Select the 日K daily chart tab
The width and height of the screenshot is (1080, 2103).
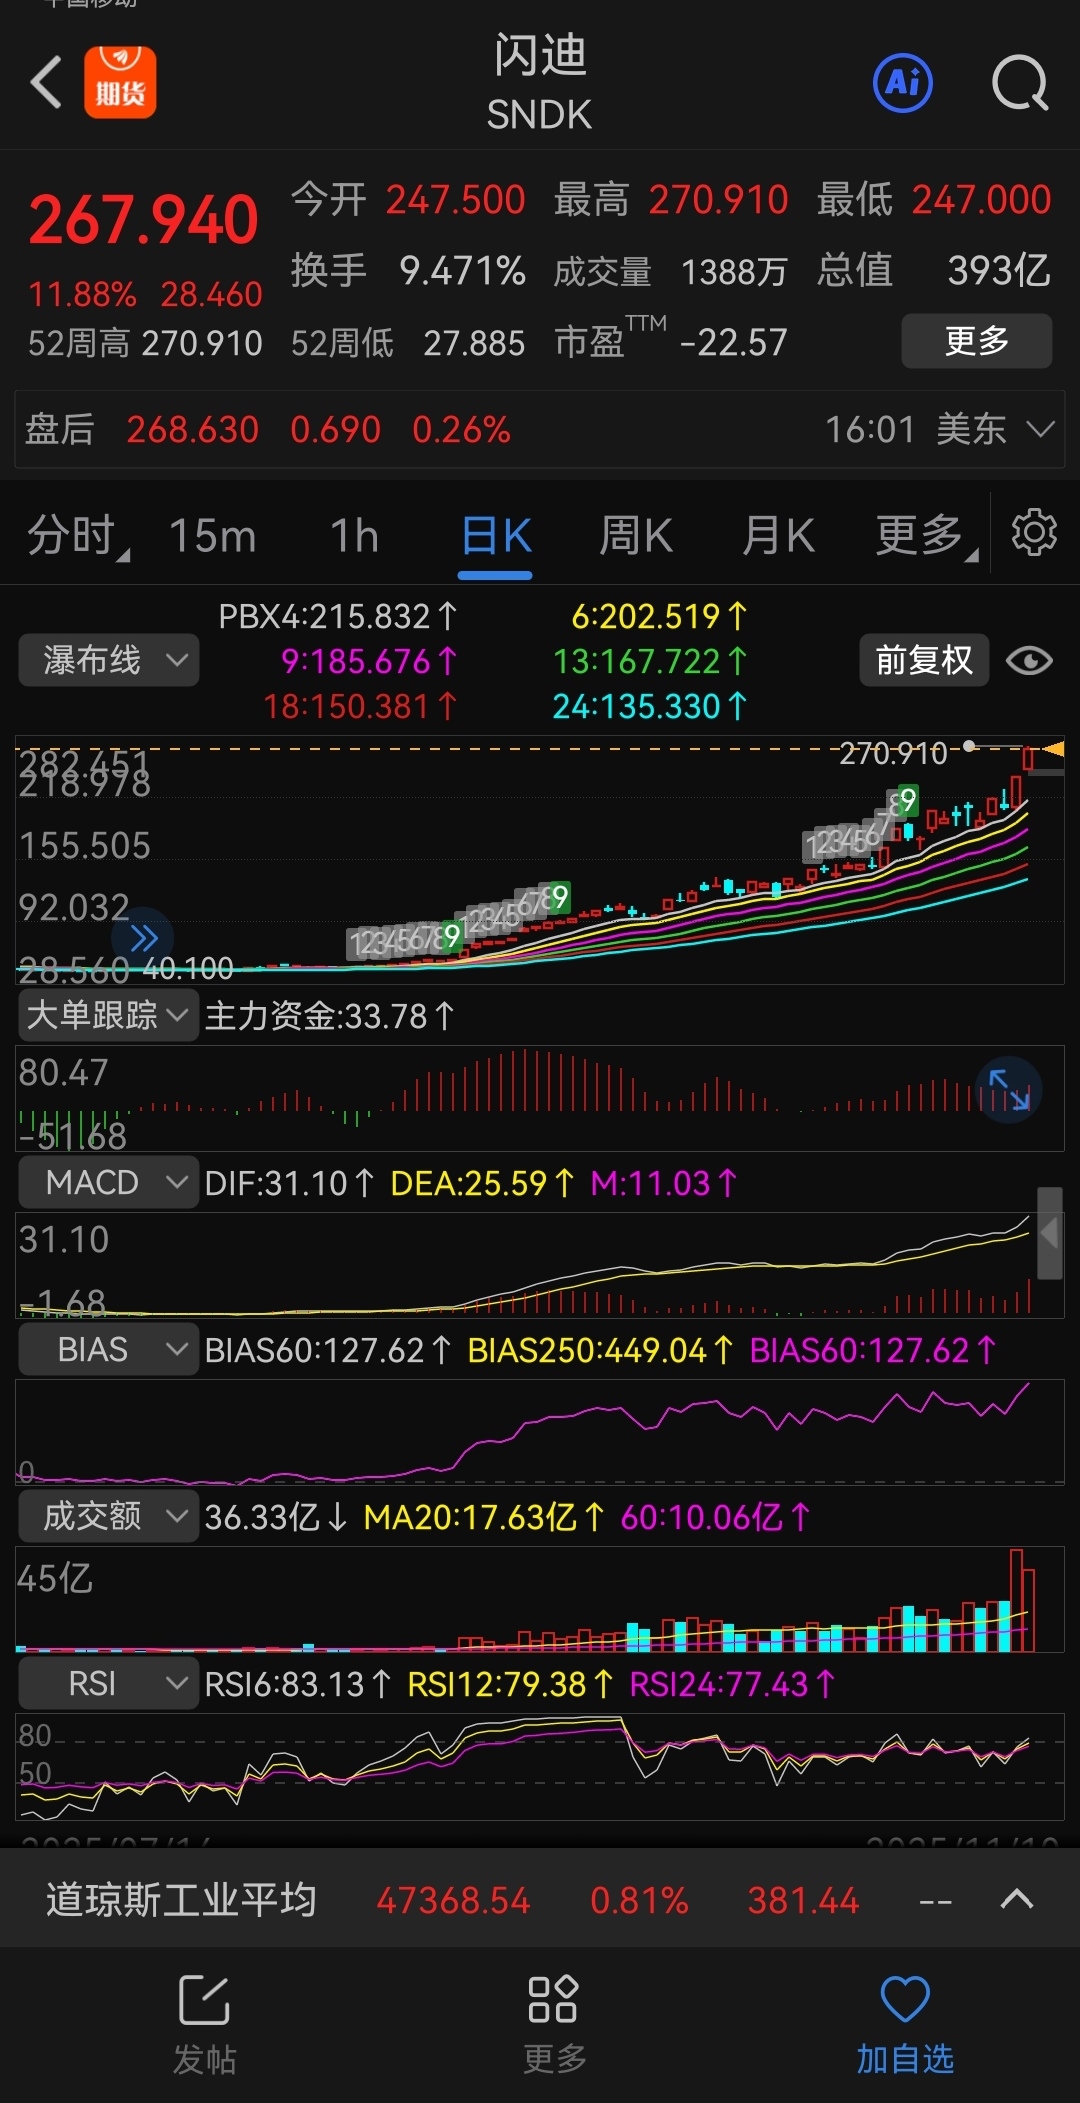tap(496, 536)
